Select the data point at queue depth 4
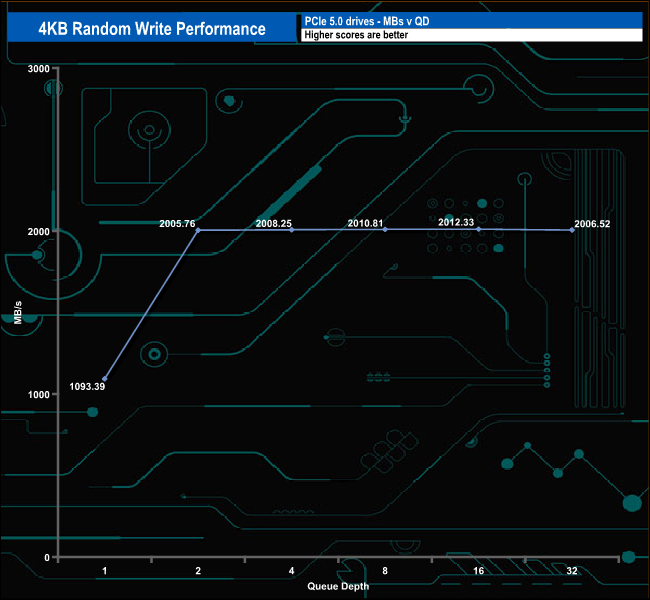 point(292,230)
